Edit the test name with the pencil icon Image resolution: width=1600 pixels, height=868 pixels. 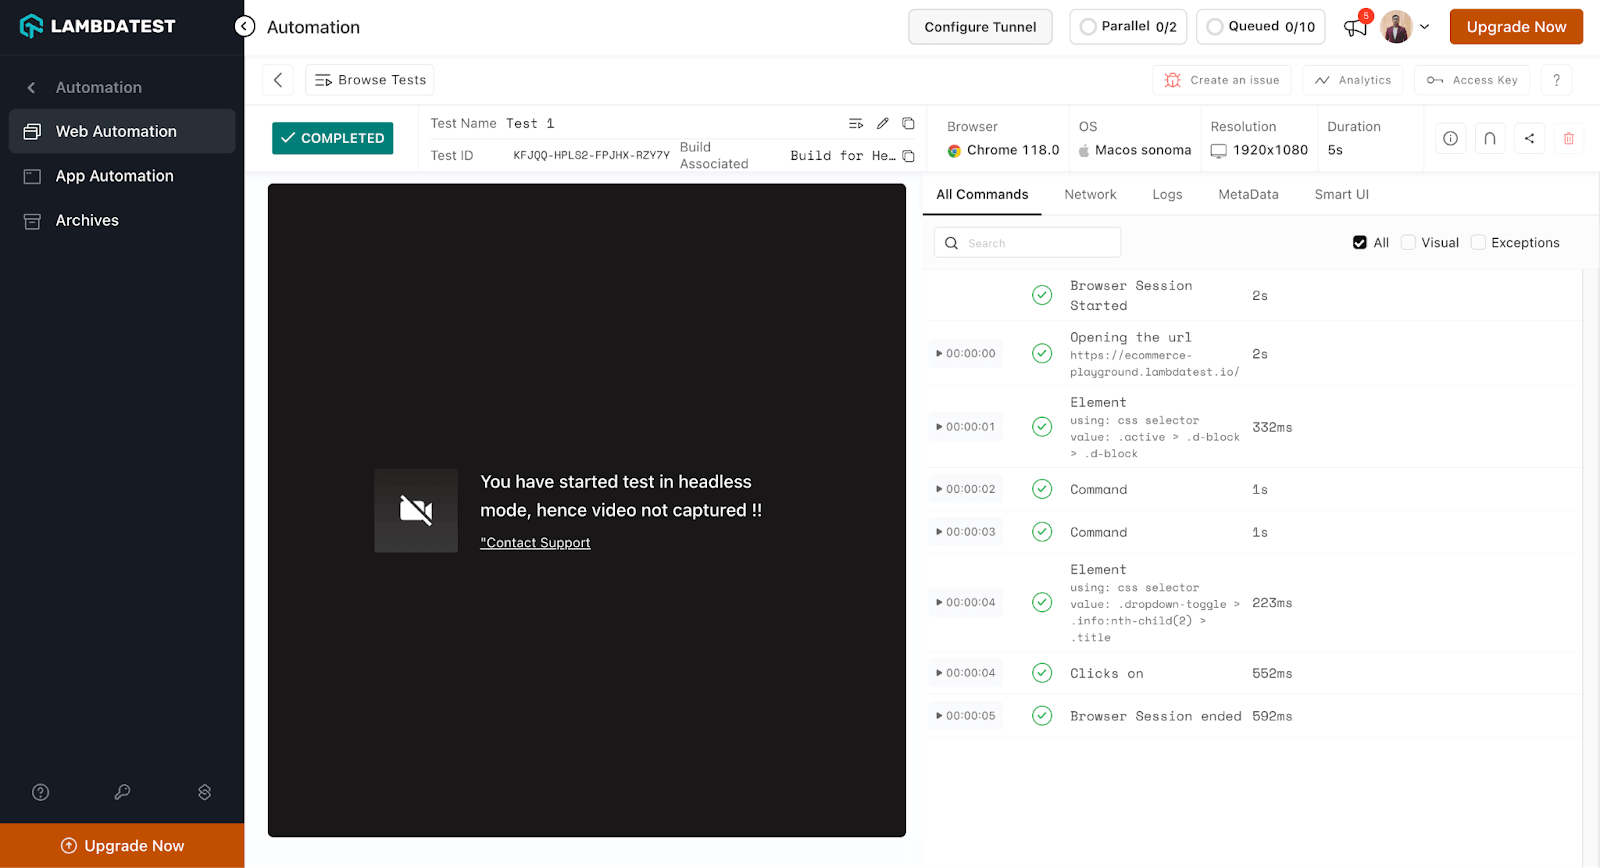point(882,124)
